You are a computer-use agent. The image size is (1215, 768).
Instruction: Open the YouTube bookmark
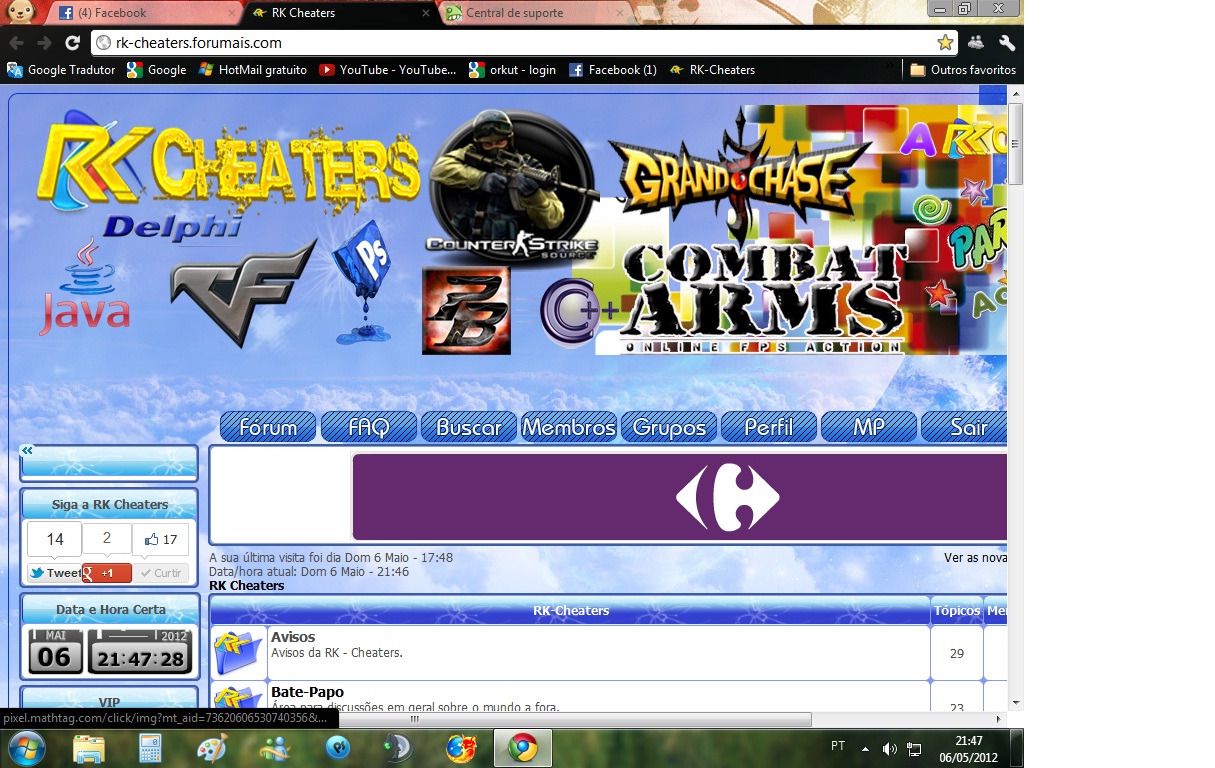tap(387, 70)
